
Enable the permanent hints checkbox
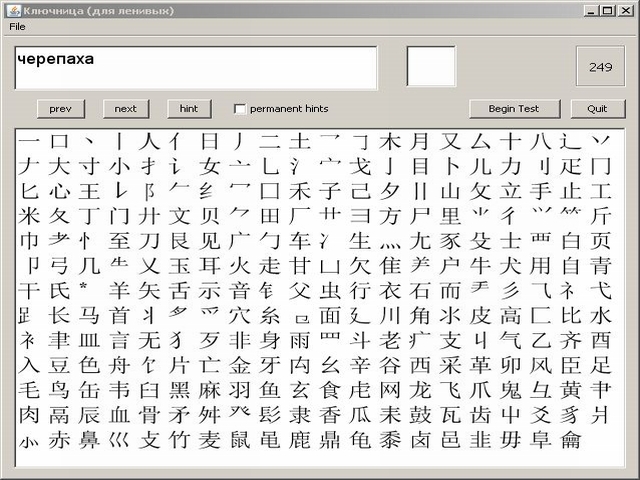click(240, 109)
